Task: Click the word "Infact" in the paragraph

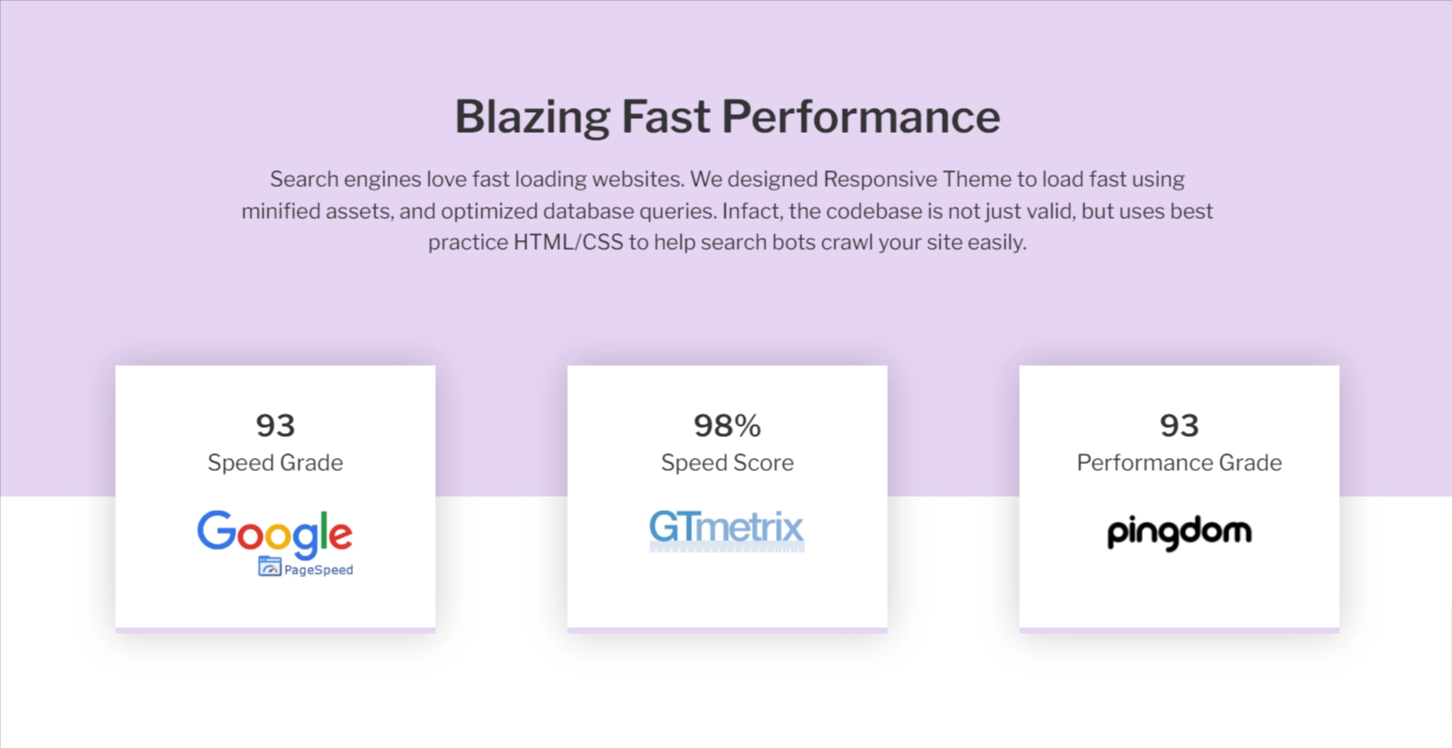Action: (751, 211)
